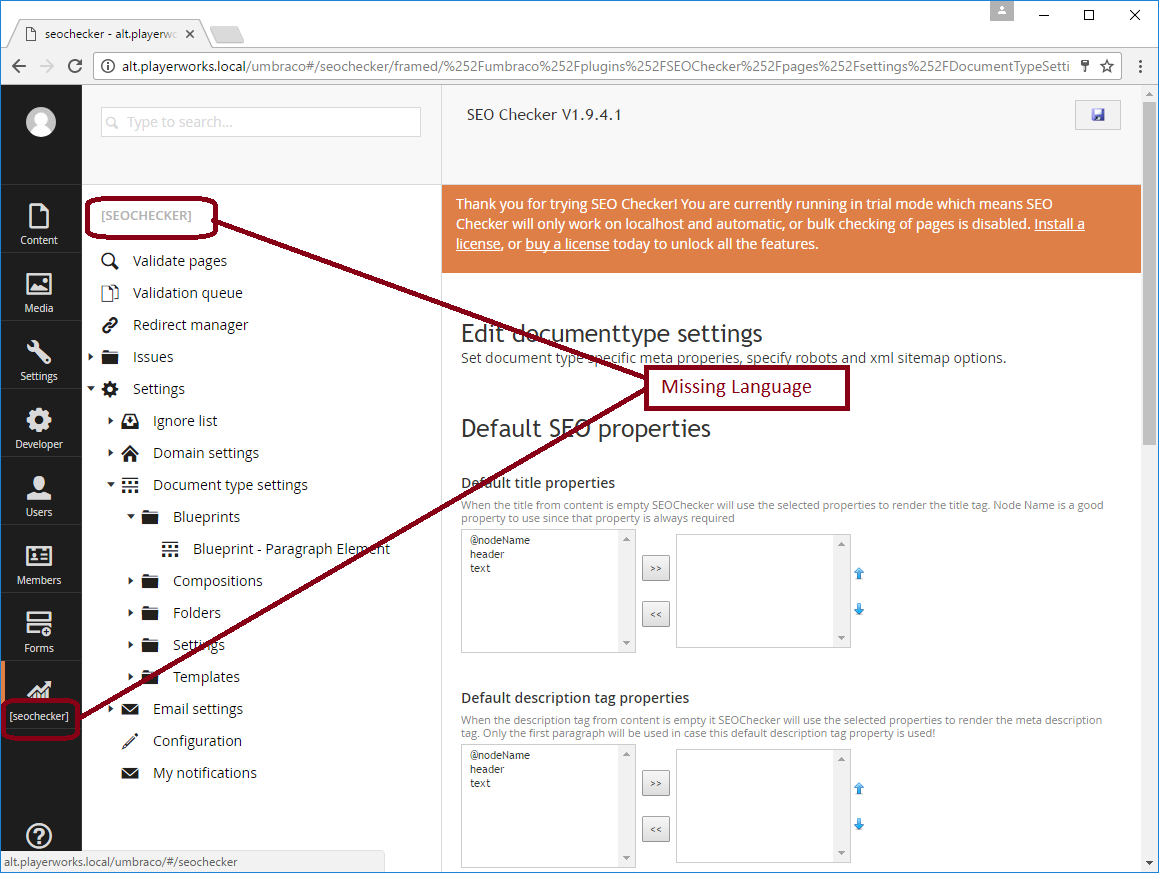Move title property up with blue arrow
This screenshot has height=873, width=1159.
[x=859, y=573]
